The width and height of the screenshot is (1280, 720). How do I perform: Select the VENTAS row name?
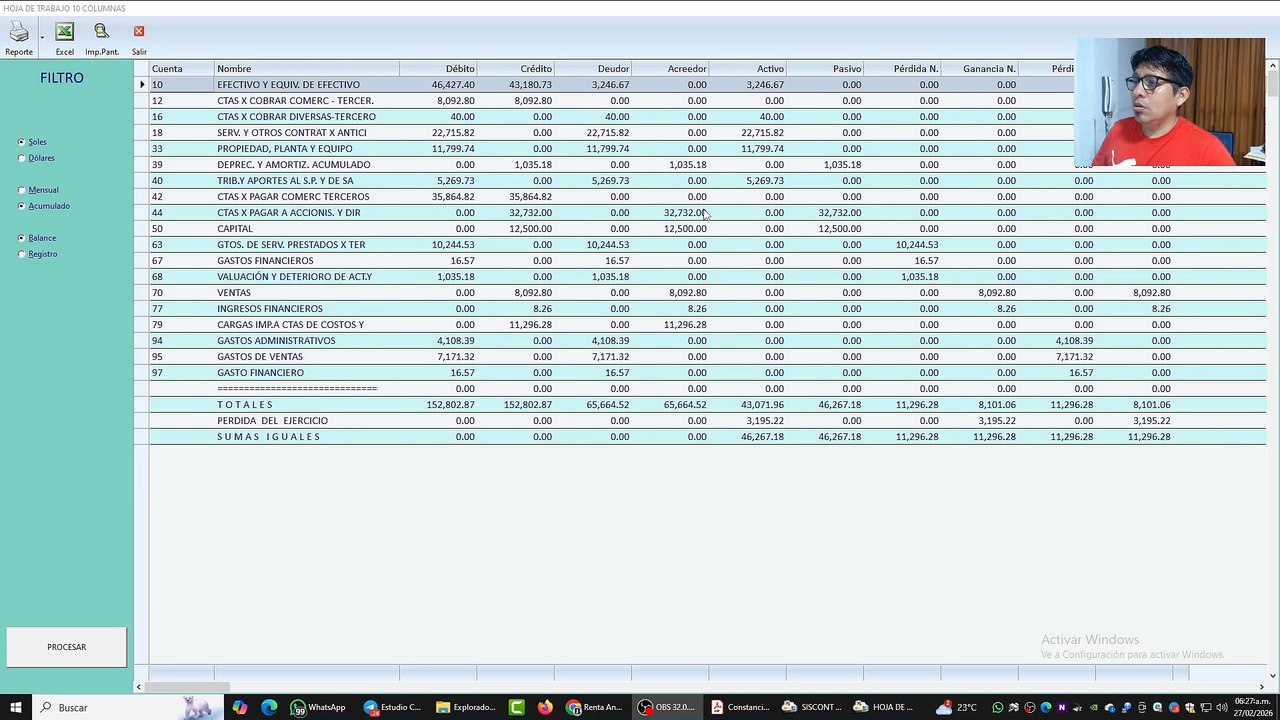(234, 293)
